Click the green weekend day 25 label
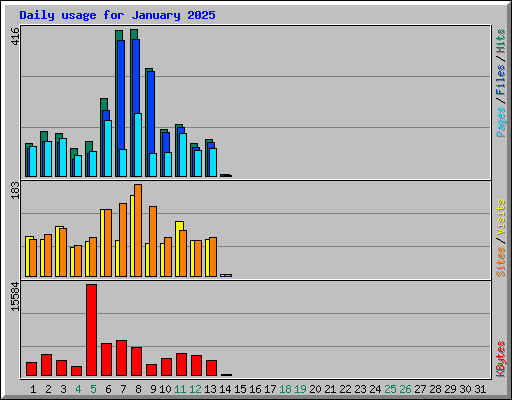 click(390, 389)
